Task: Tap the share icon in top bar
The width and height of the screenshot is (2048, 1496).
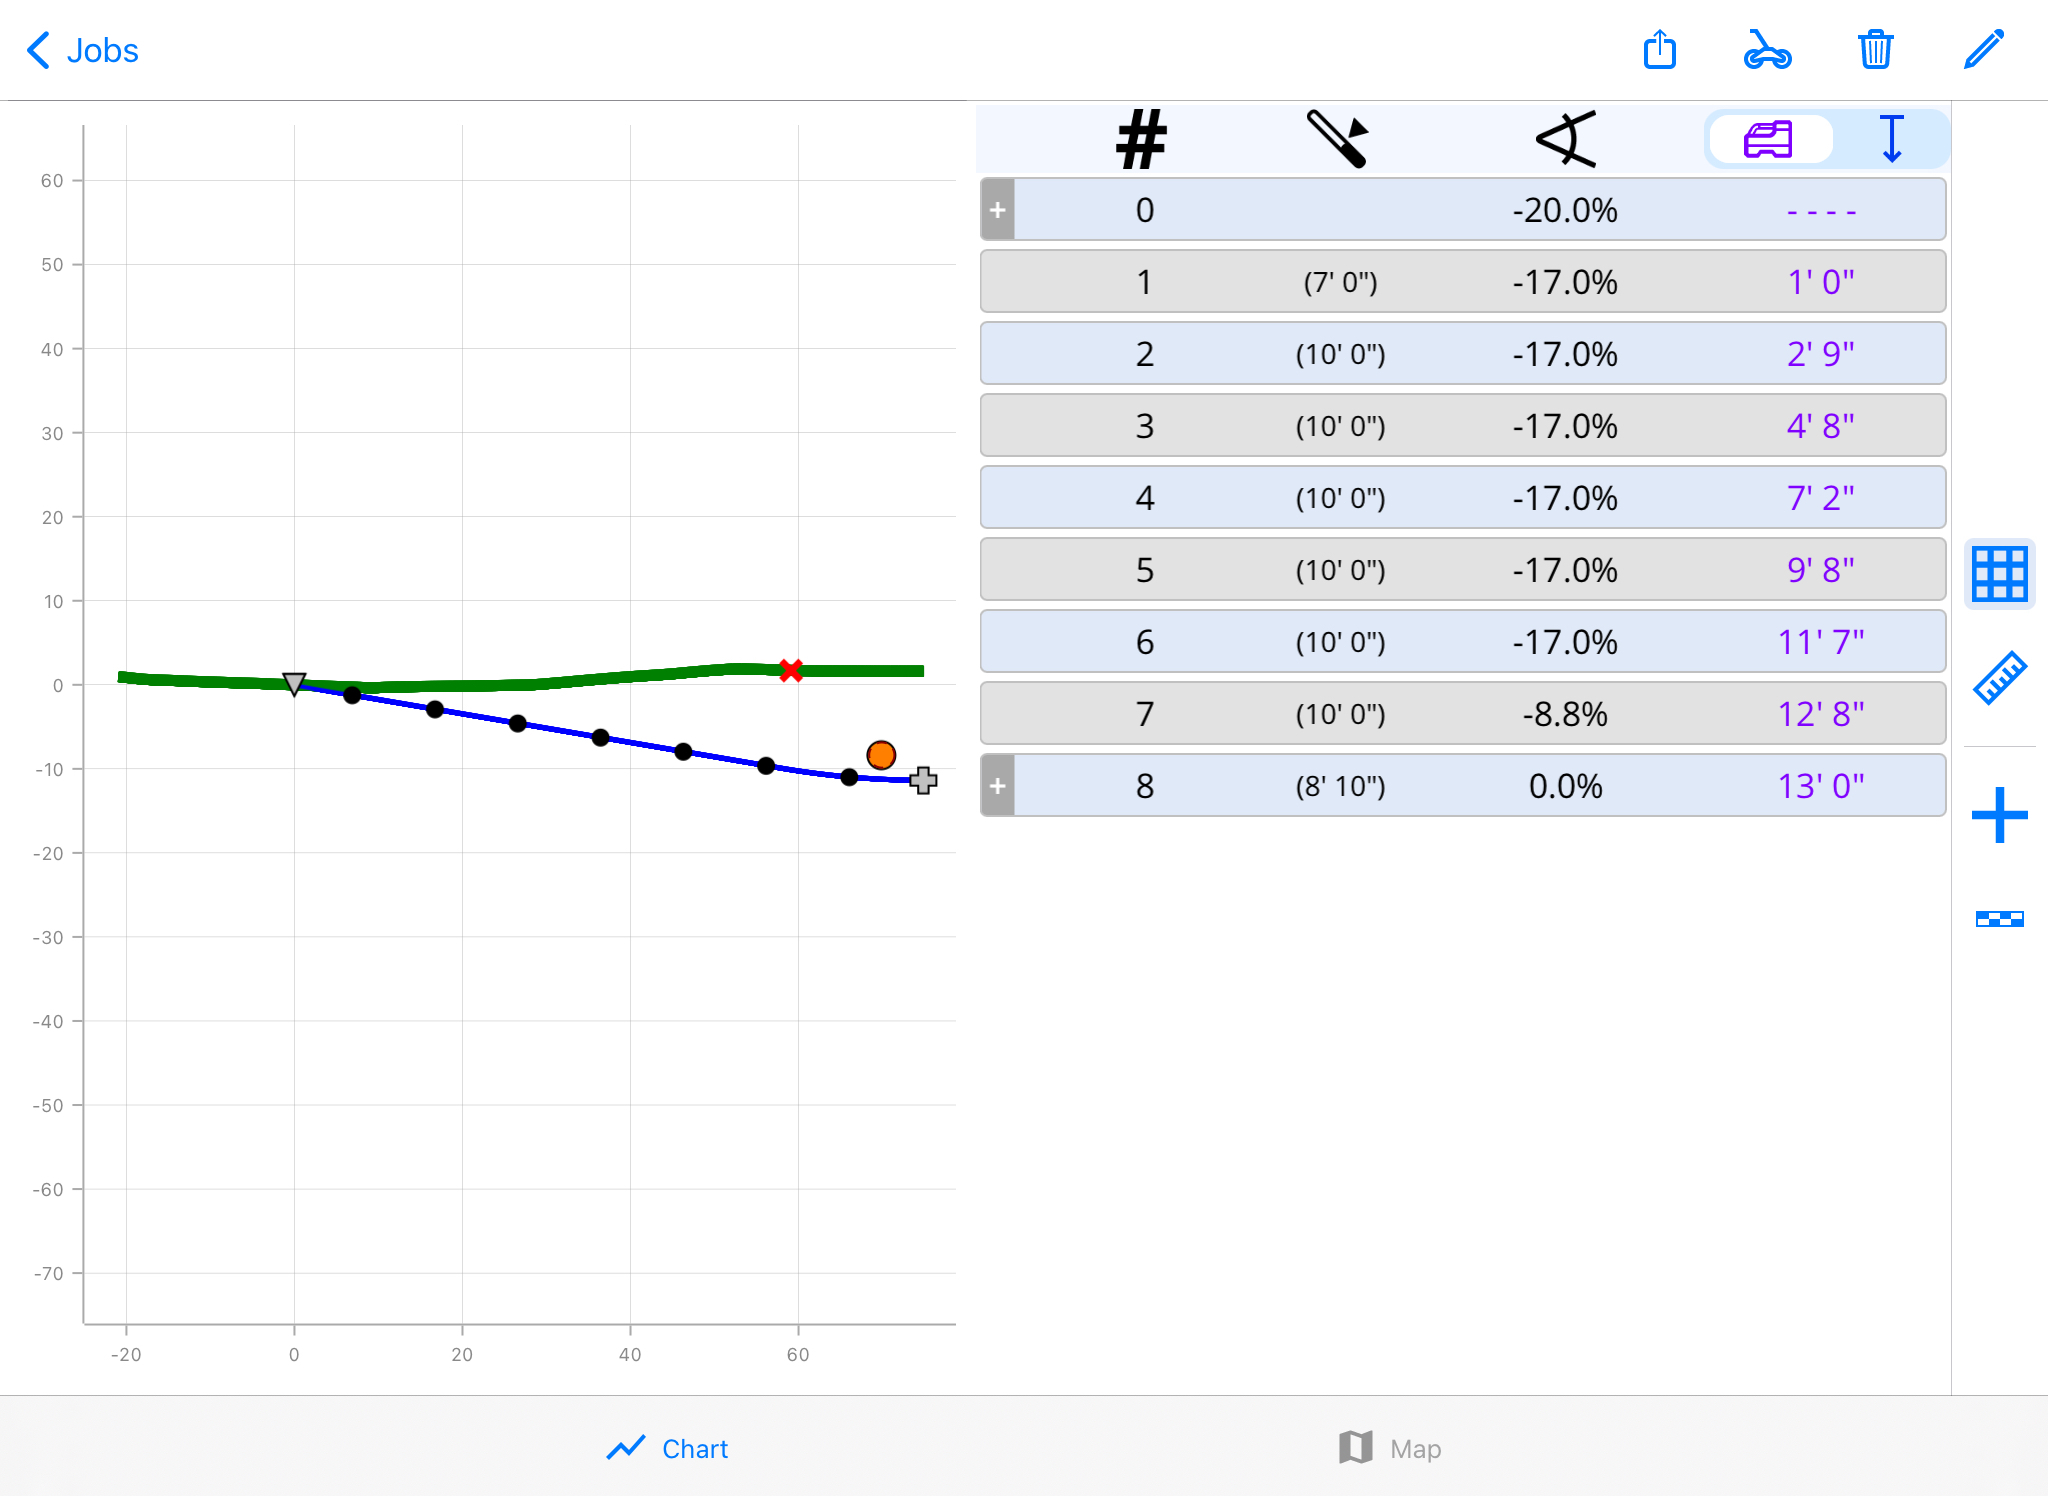Action: [x=1660, y=50]
